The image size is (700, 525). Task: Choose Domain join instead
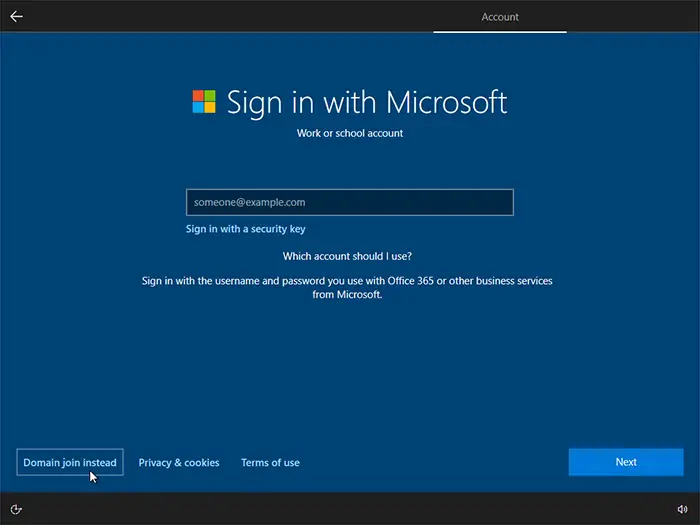(70, 462)
